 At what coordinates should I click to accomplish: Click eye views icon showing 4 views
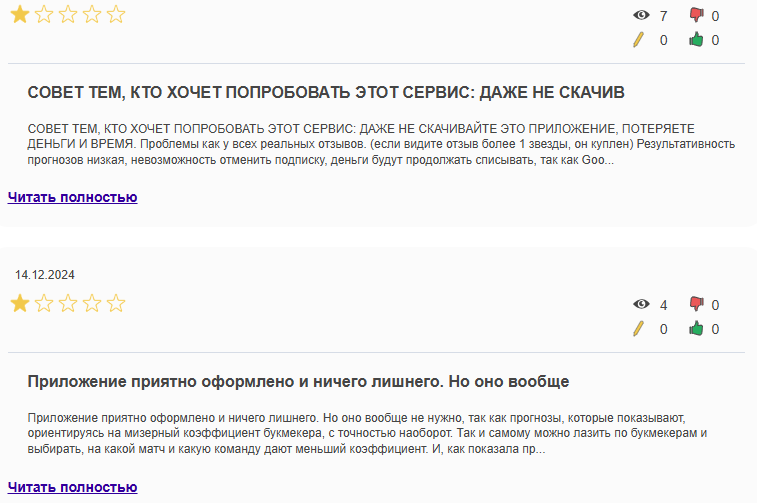[641, 305]
